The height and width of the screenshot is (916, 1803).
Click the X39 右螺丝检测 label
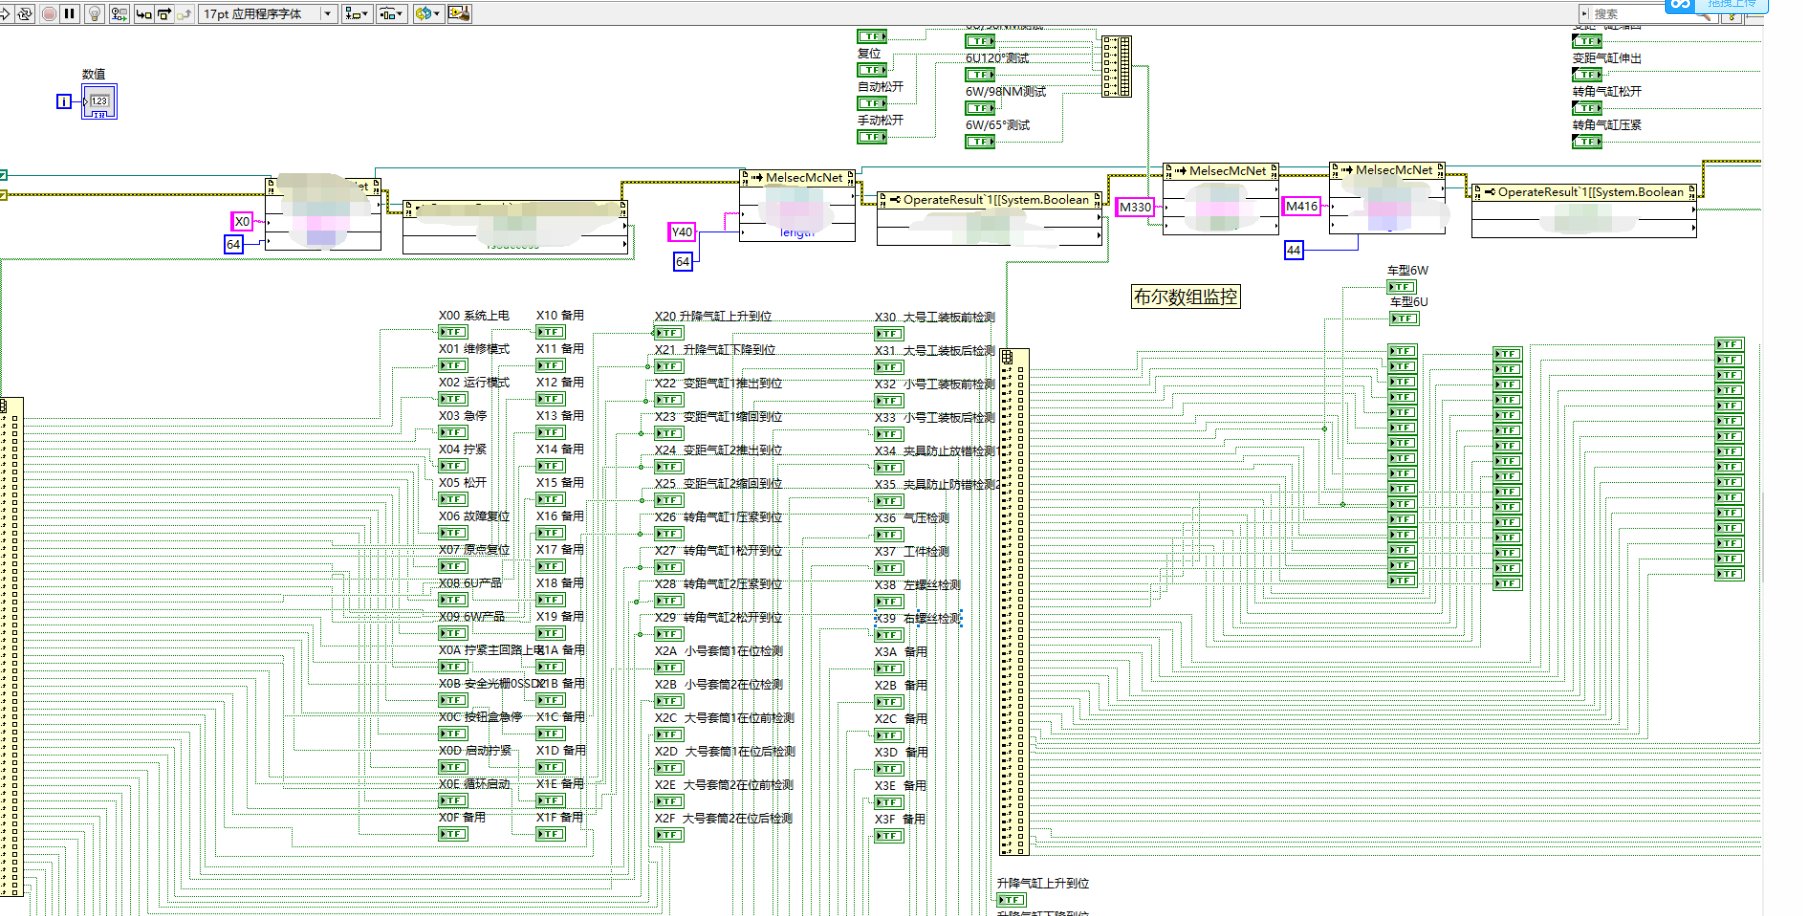click(x=917, y=619)
